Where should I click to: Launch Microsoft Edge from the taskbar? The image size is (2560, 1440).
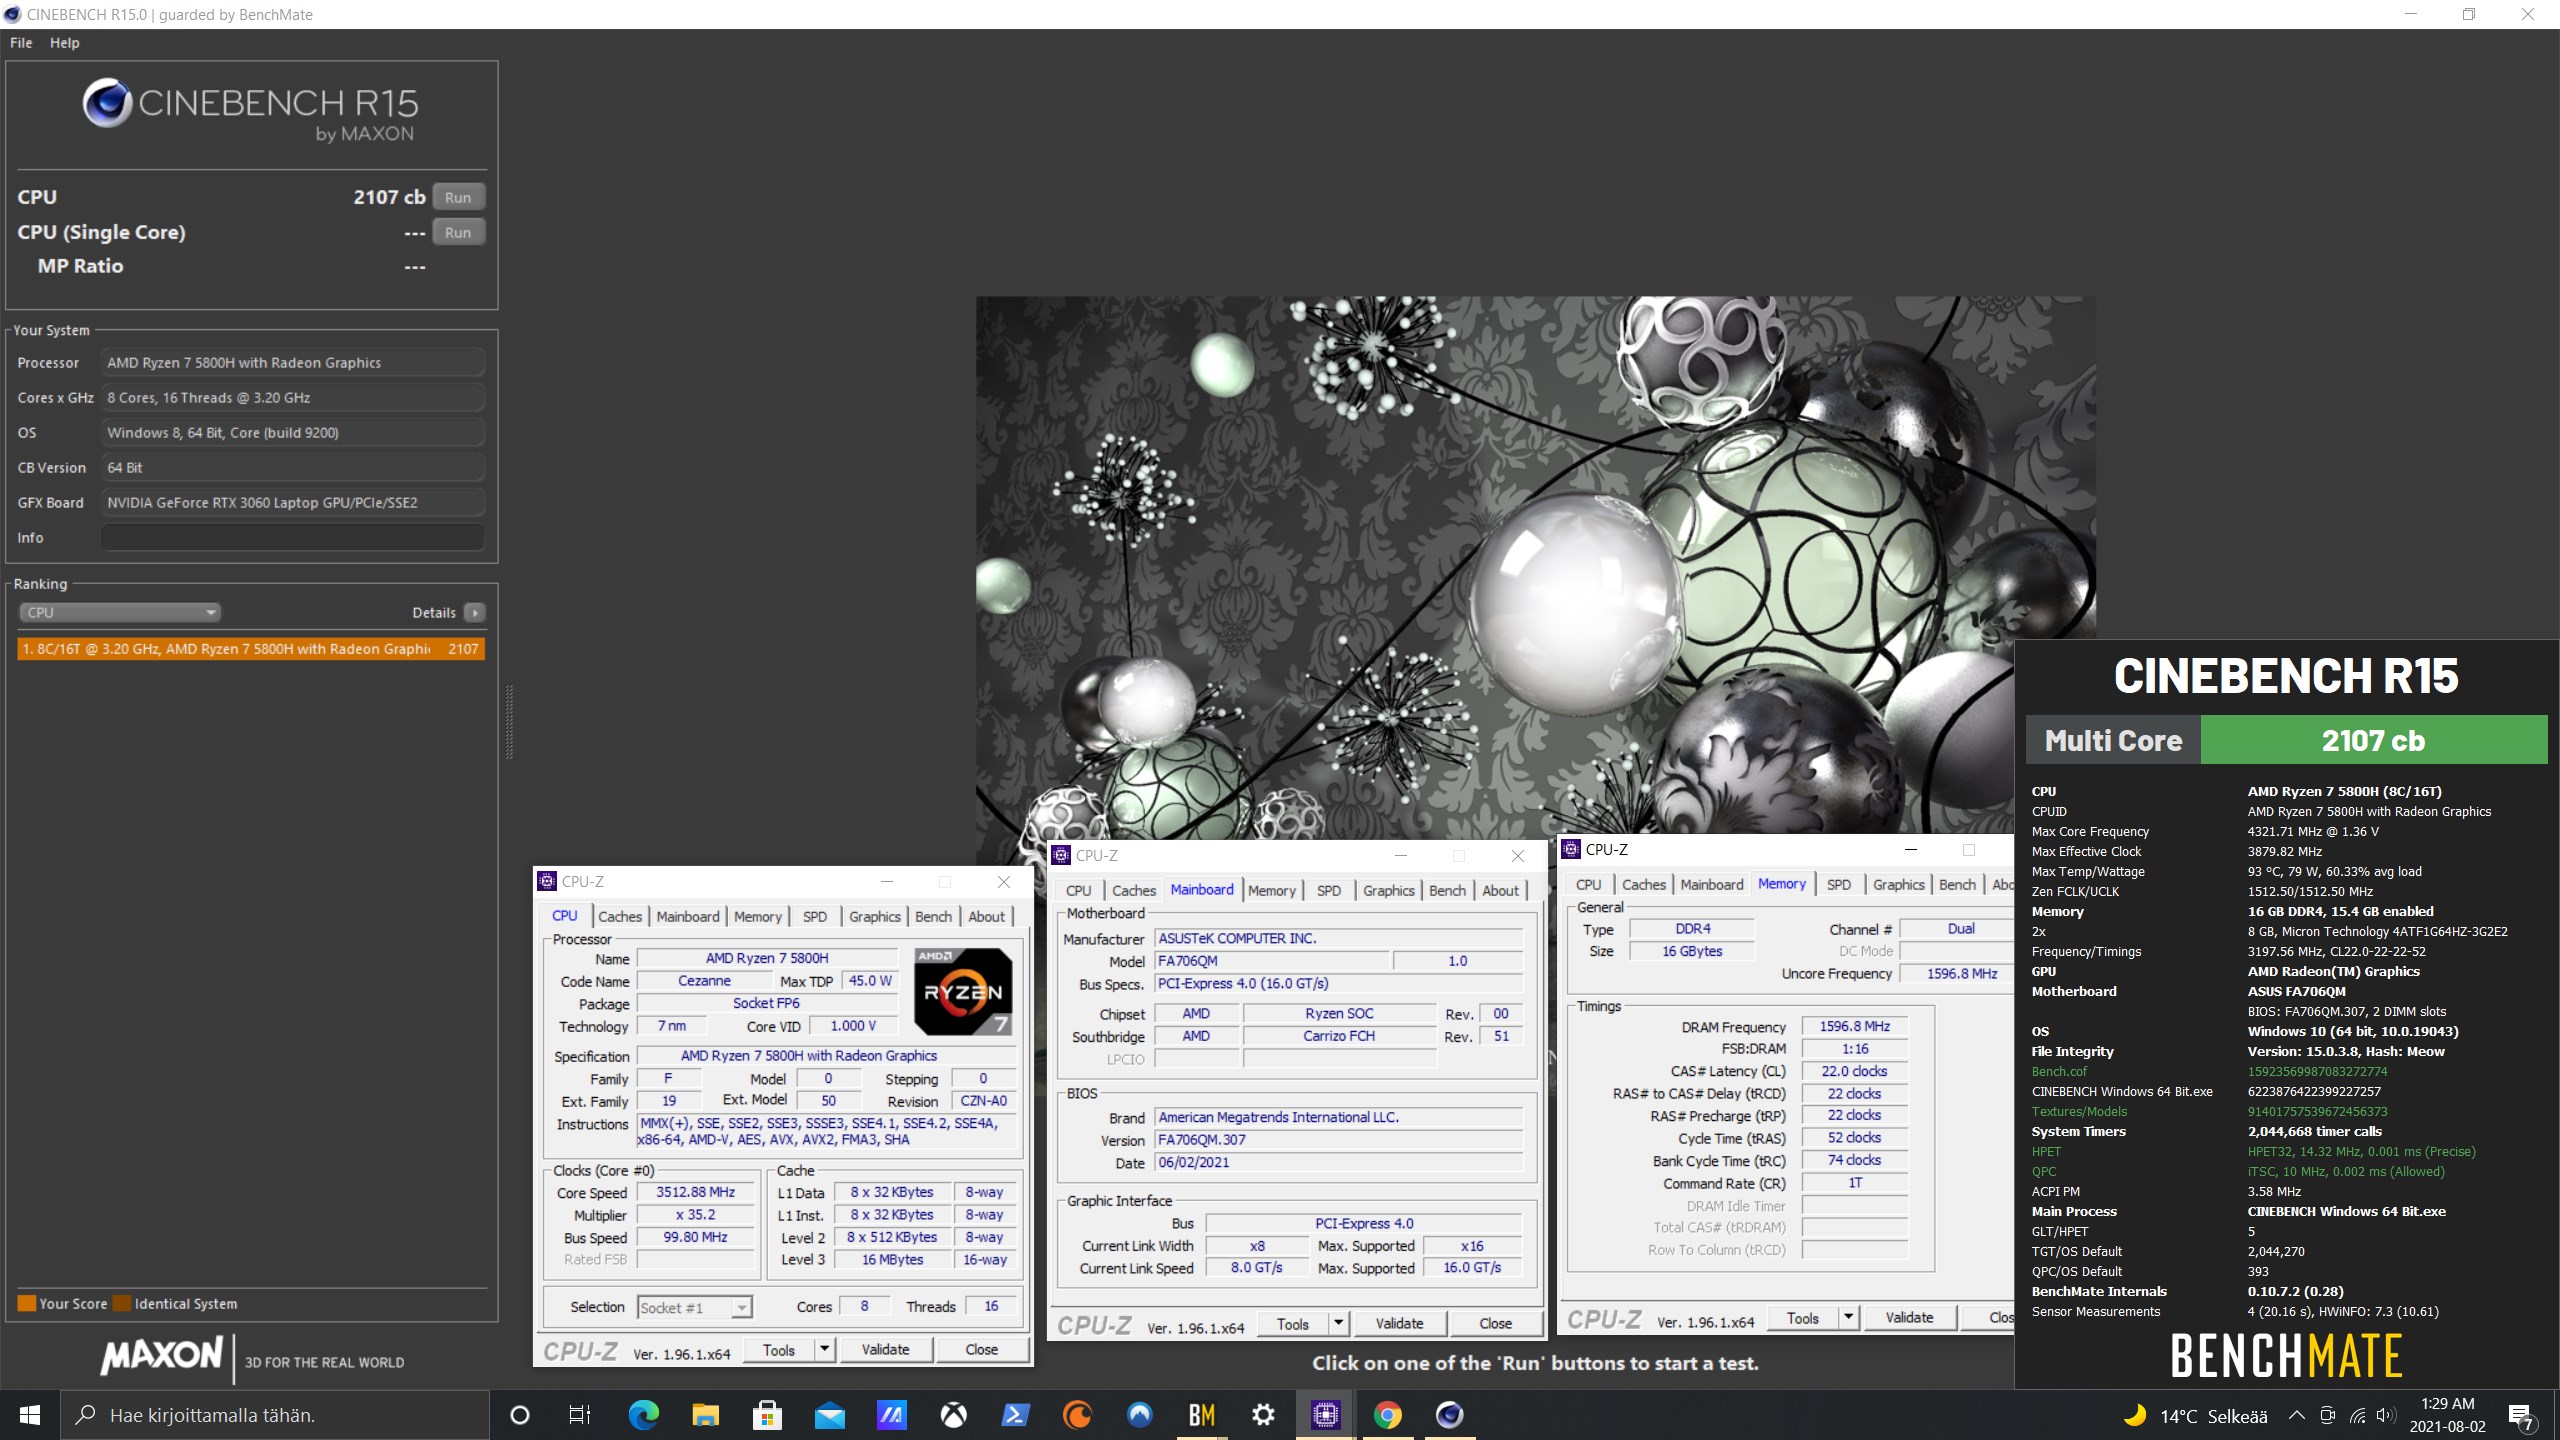pyautogui.click(x=643, y=1415)
